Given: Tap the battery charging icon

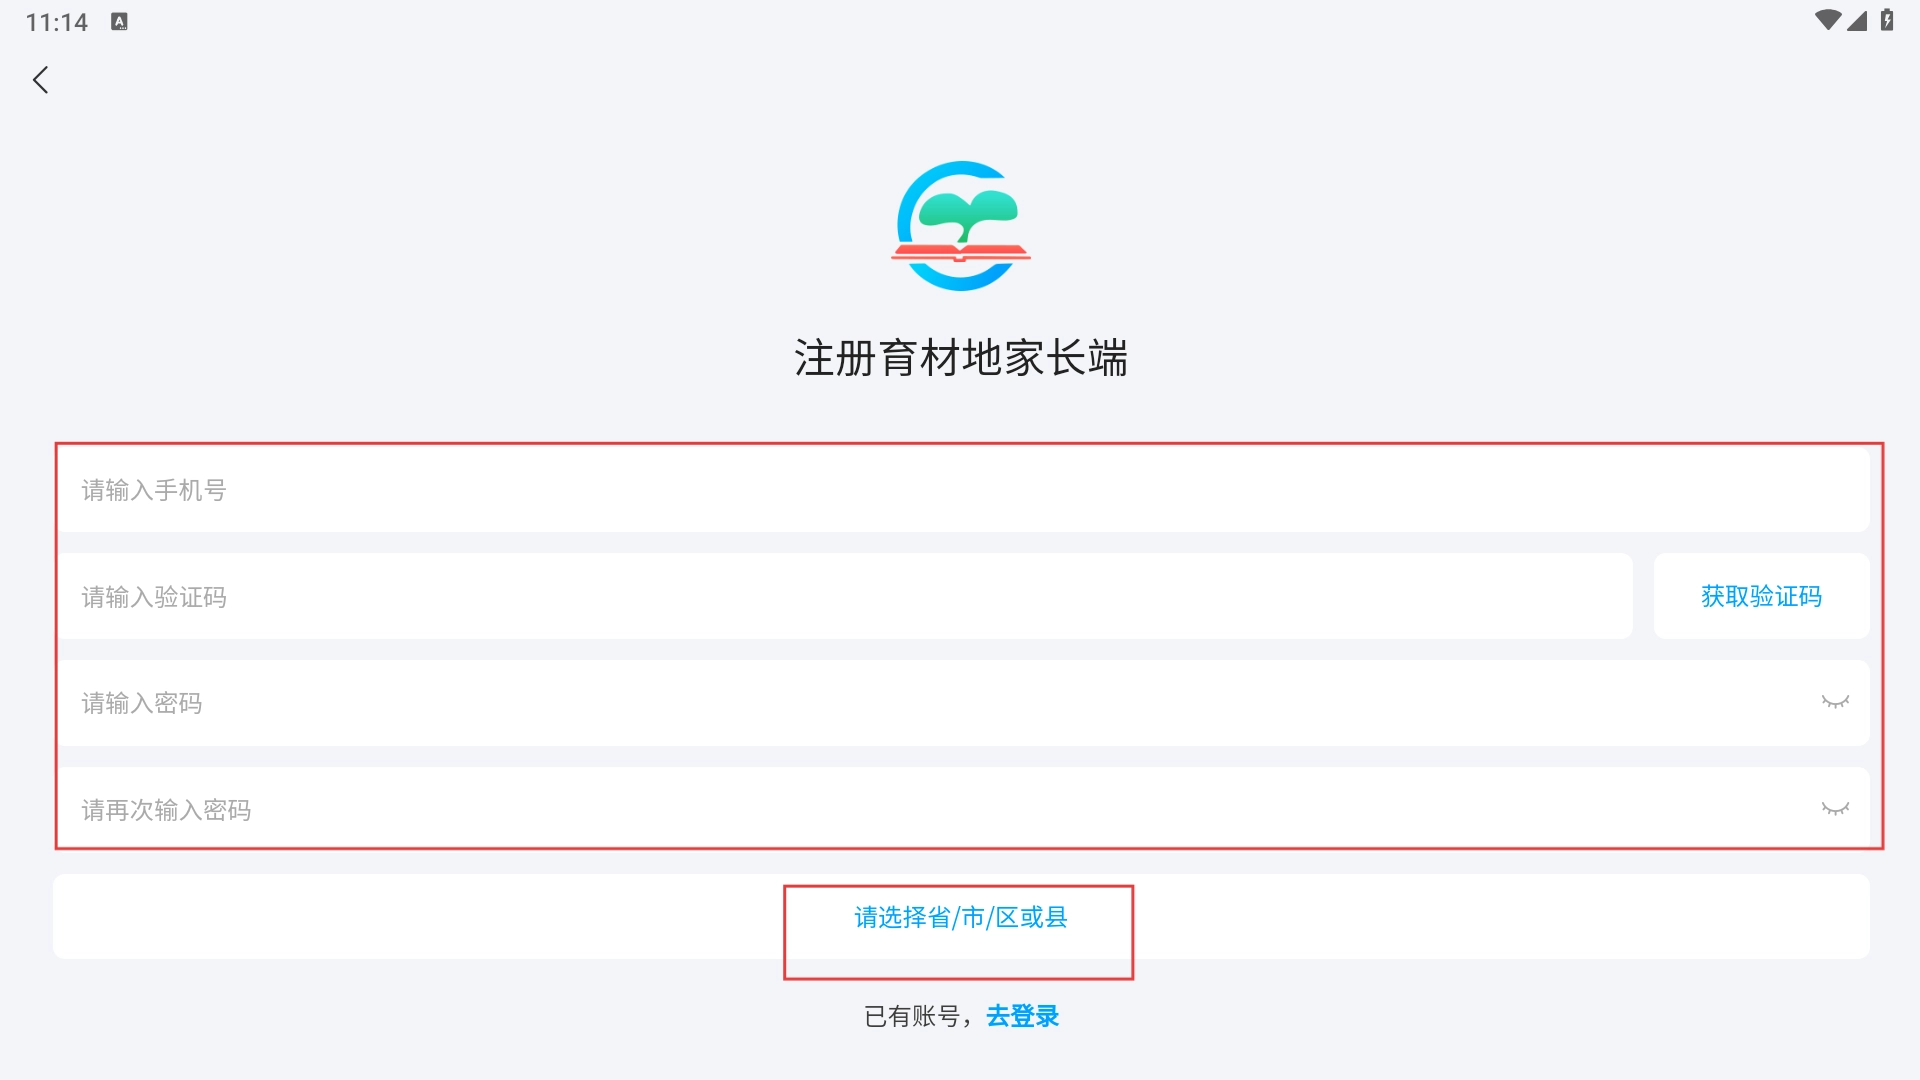Looking at the screenshot, I should (1887, 21).
